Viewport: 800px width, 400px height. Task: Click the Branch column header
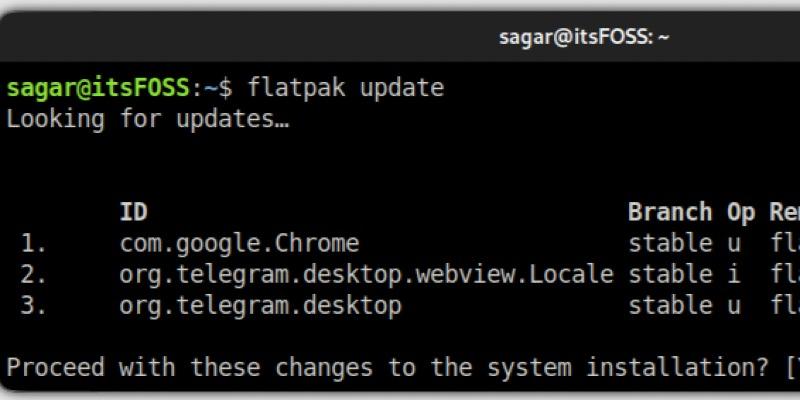pyautogui.click(x=670, y=212)
